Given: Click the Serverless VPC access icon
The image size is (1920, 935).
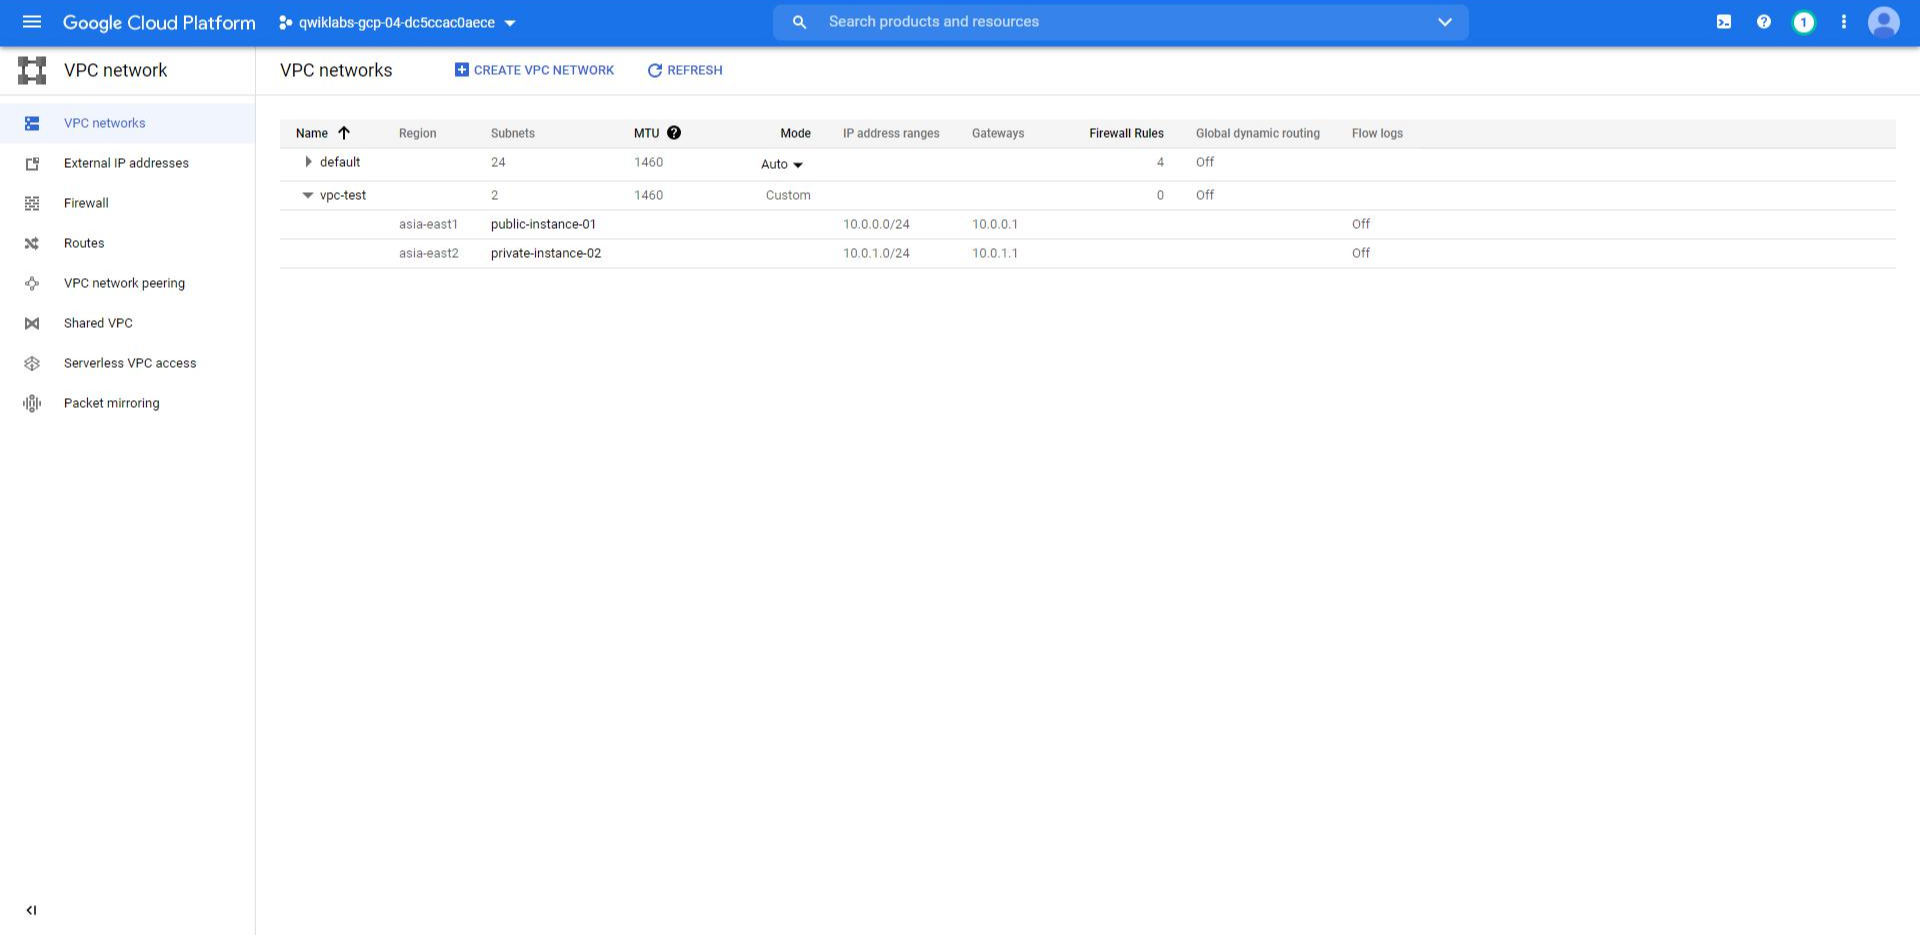Looking at the screenshot, I should point(32,363).
